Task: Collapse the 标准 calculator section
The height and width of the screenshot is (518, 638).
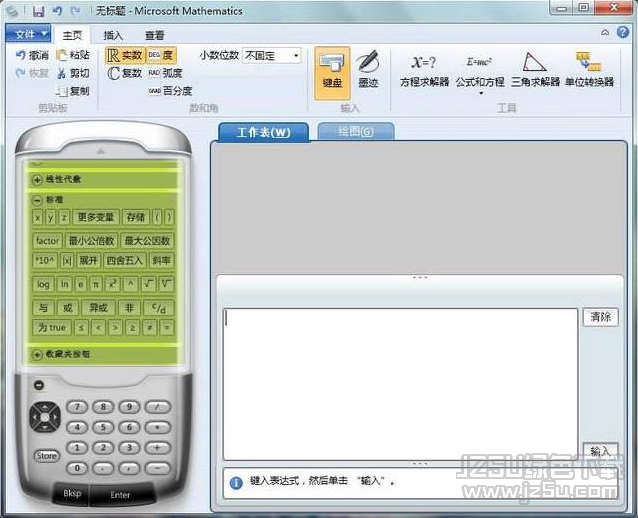Action: point(37,200)
